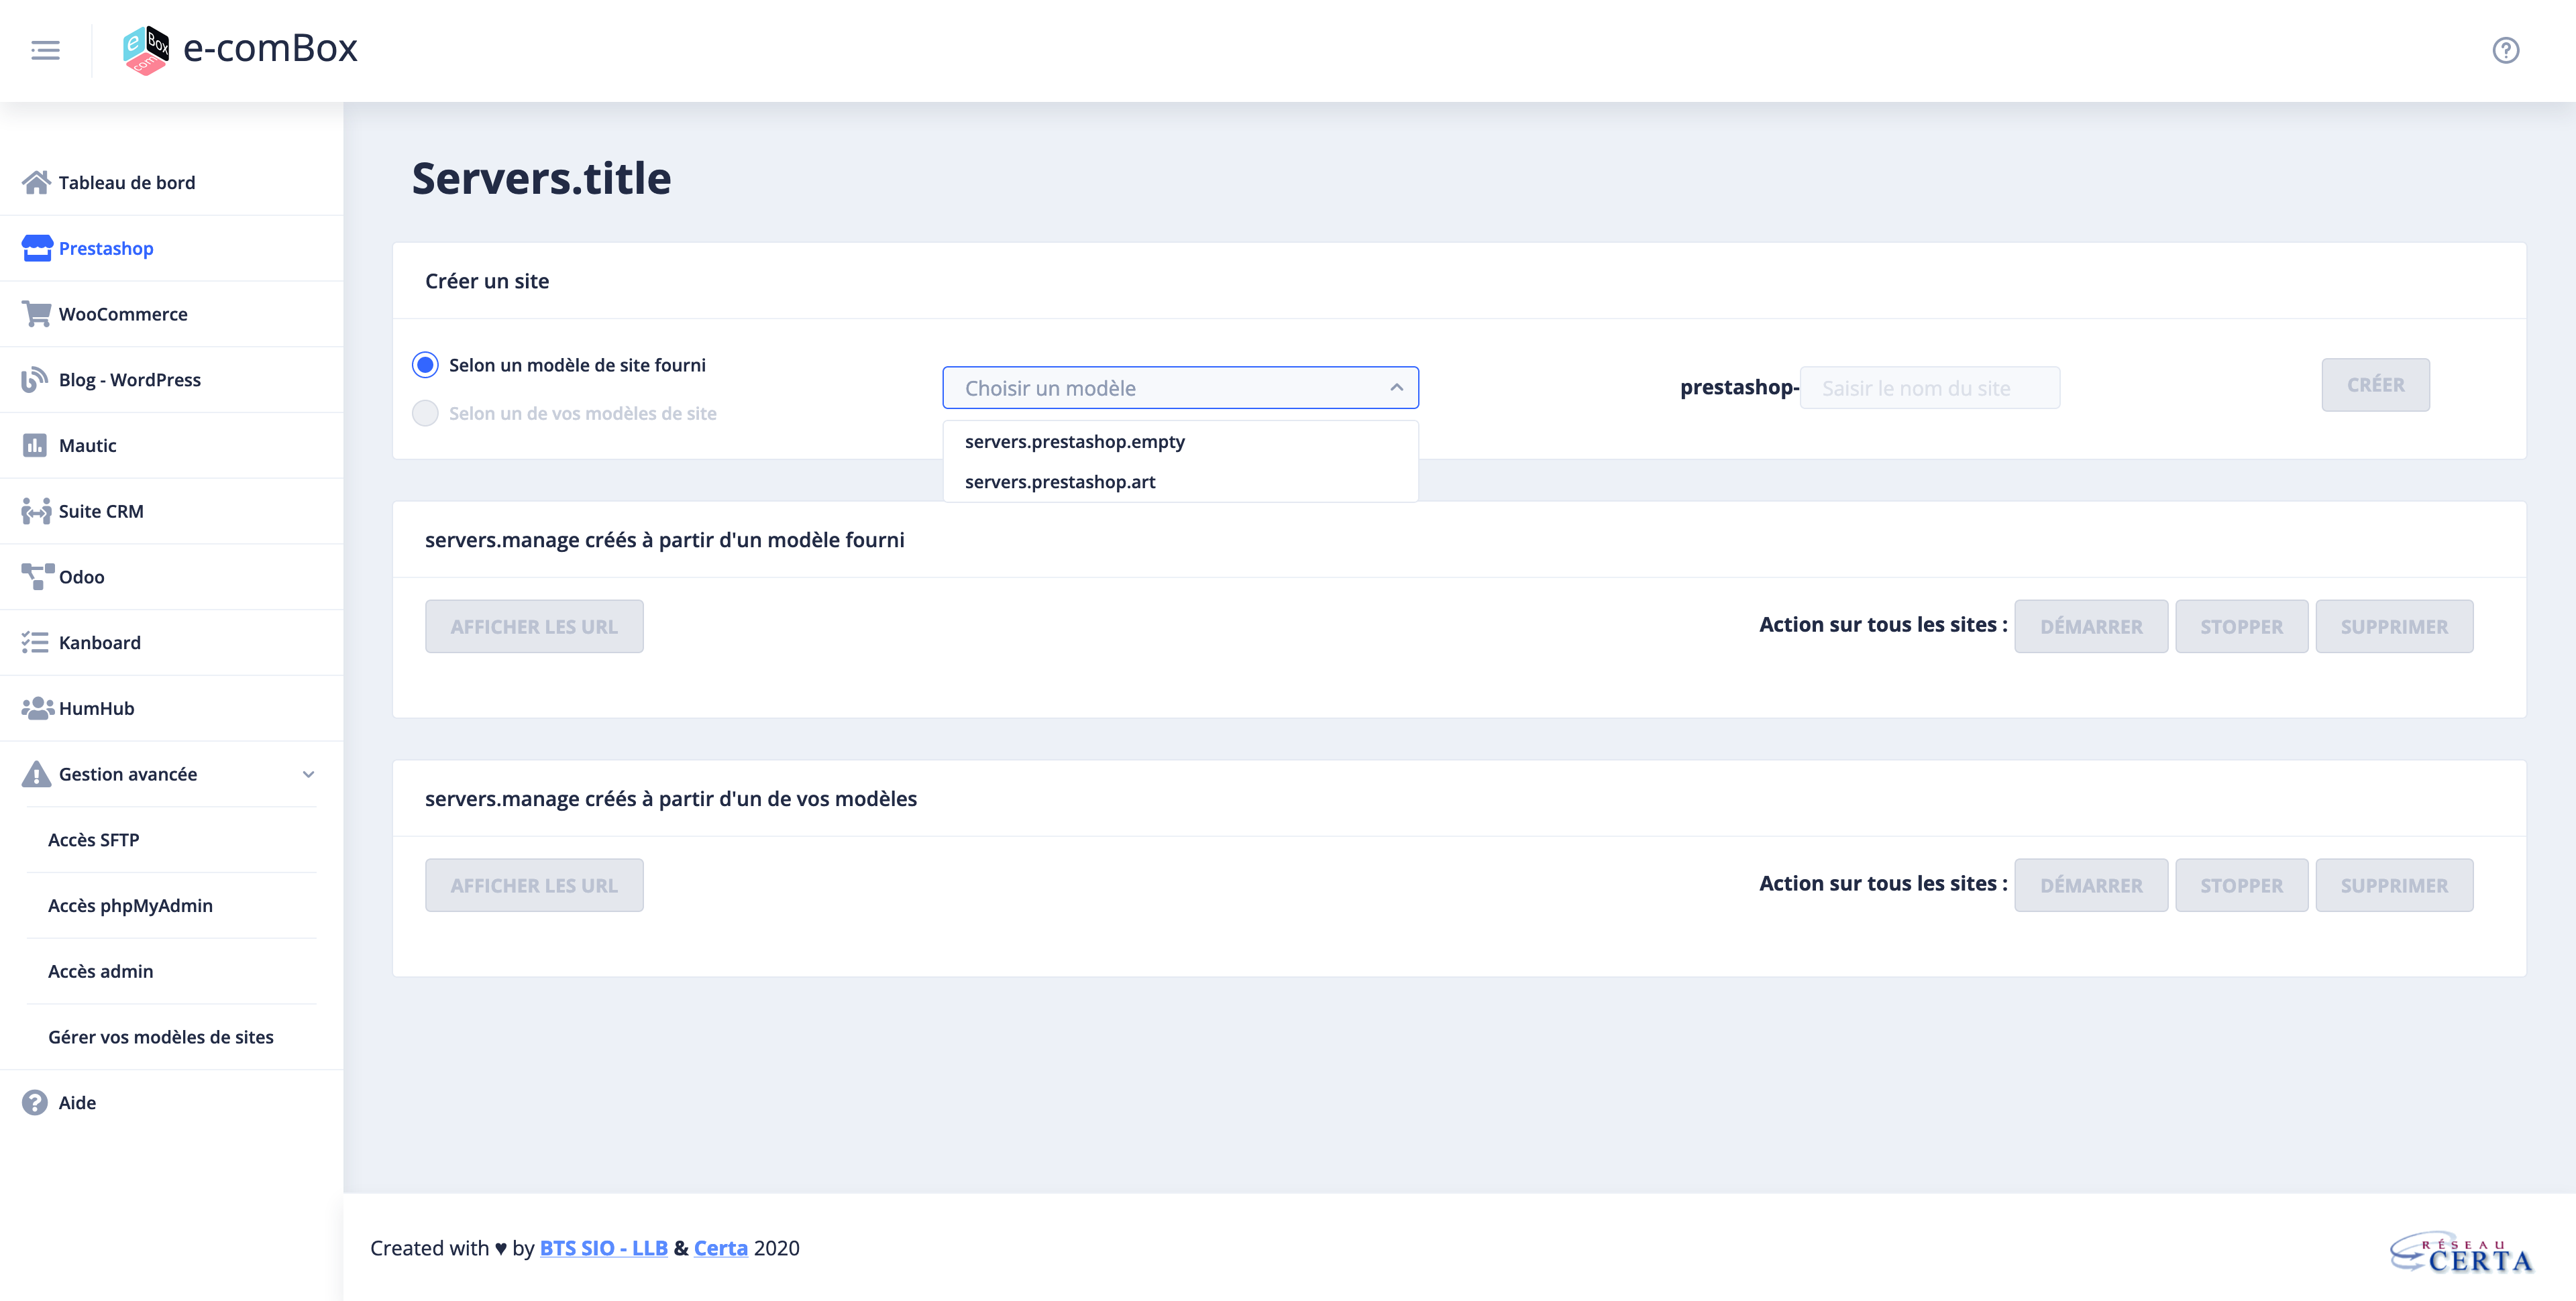Click the HumHub people icon
The width and height of the screenshot is (2576, 1301).
point(37,708)
